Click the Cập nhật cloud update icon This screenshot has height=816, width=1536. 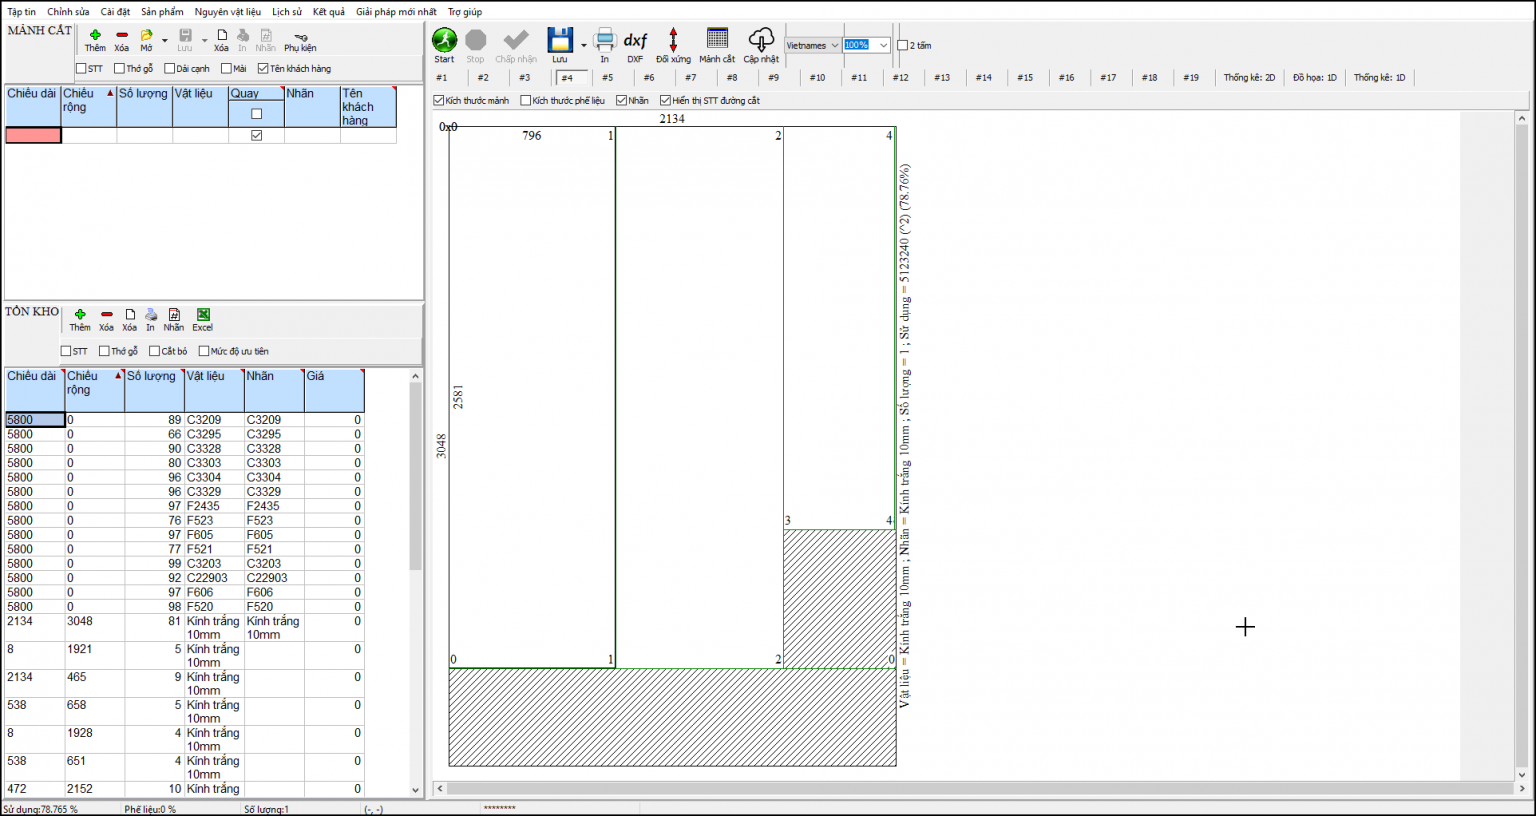click(x=761, y=40)
